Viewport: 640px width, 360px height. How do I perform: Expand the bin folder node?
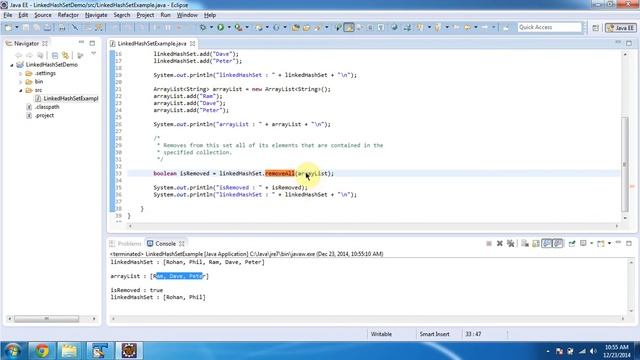[21, 82]
